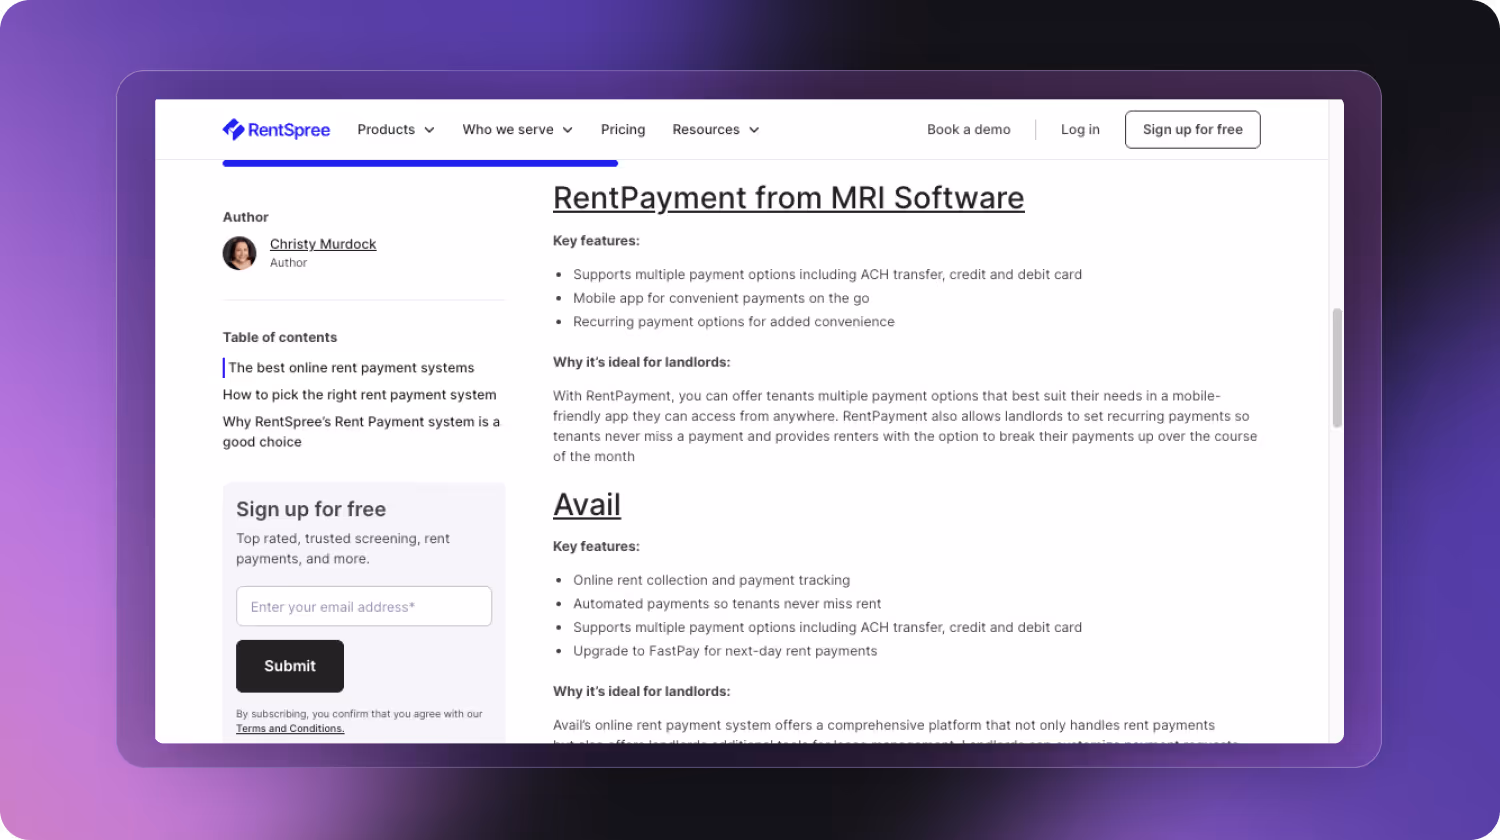The width and height of the screenshot is (1500, 840).
Task: Click 'Recurring payment options for added convenience' bullet
Action: [734, 322]
